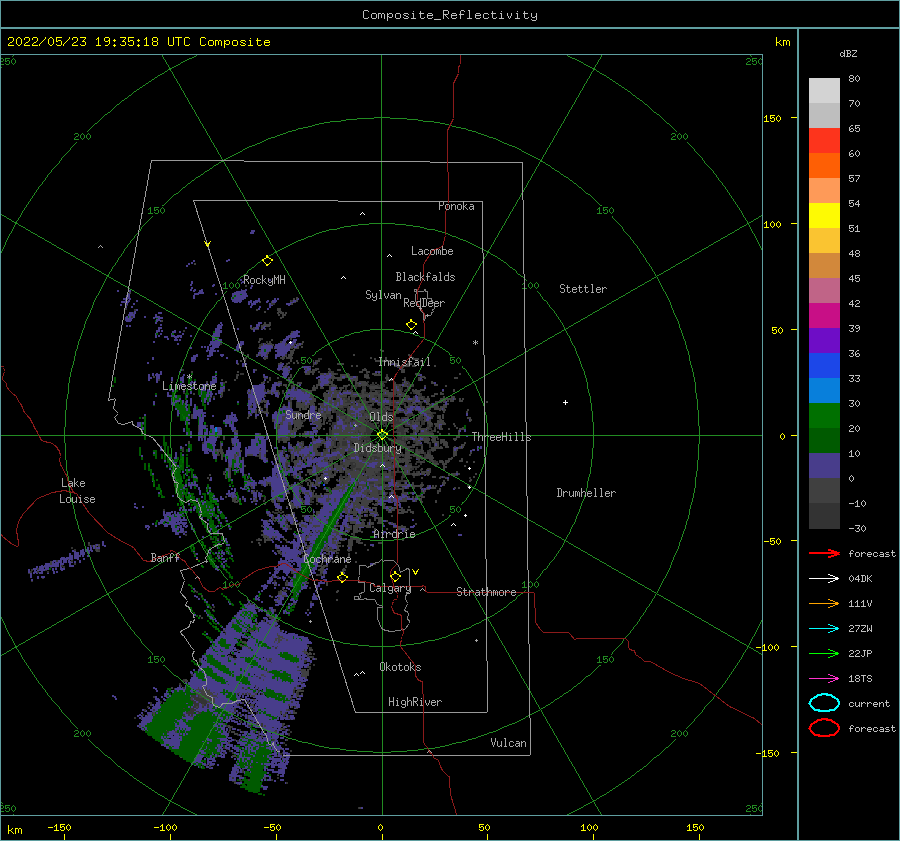
Task: Click the ThreeHills label
Action: pos(502,437)
